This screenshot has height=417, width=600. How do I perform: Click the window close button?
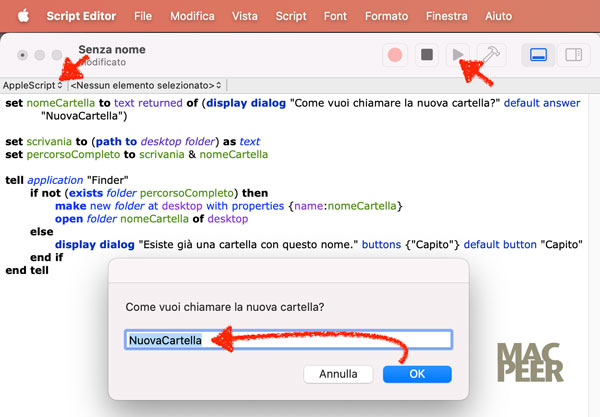coord(22,55)
